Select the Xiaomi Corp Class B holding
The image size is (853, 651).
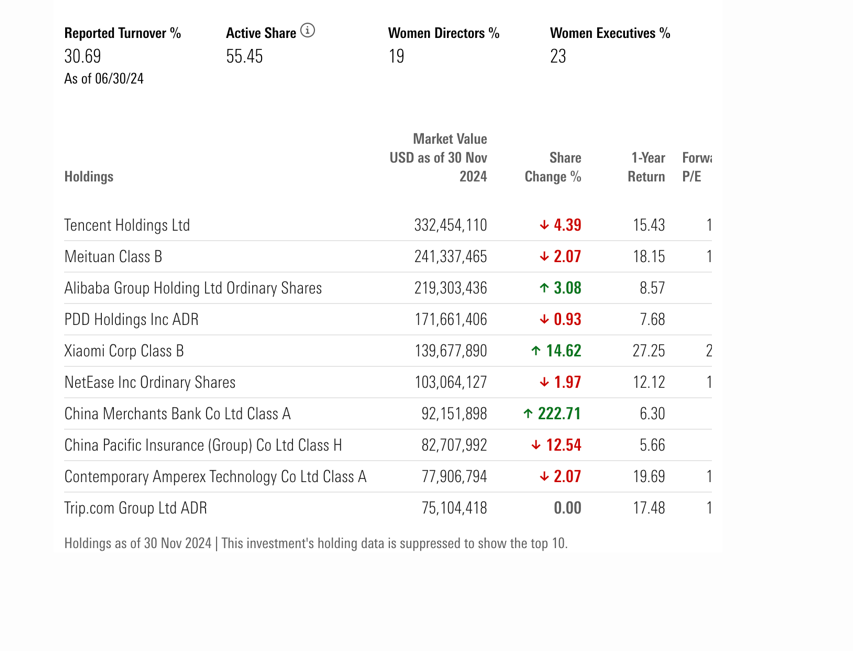(124, 351)
